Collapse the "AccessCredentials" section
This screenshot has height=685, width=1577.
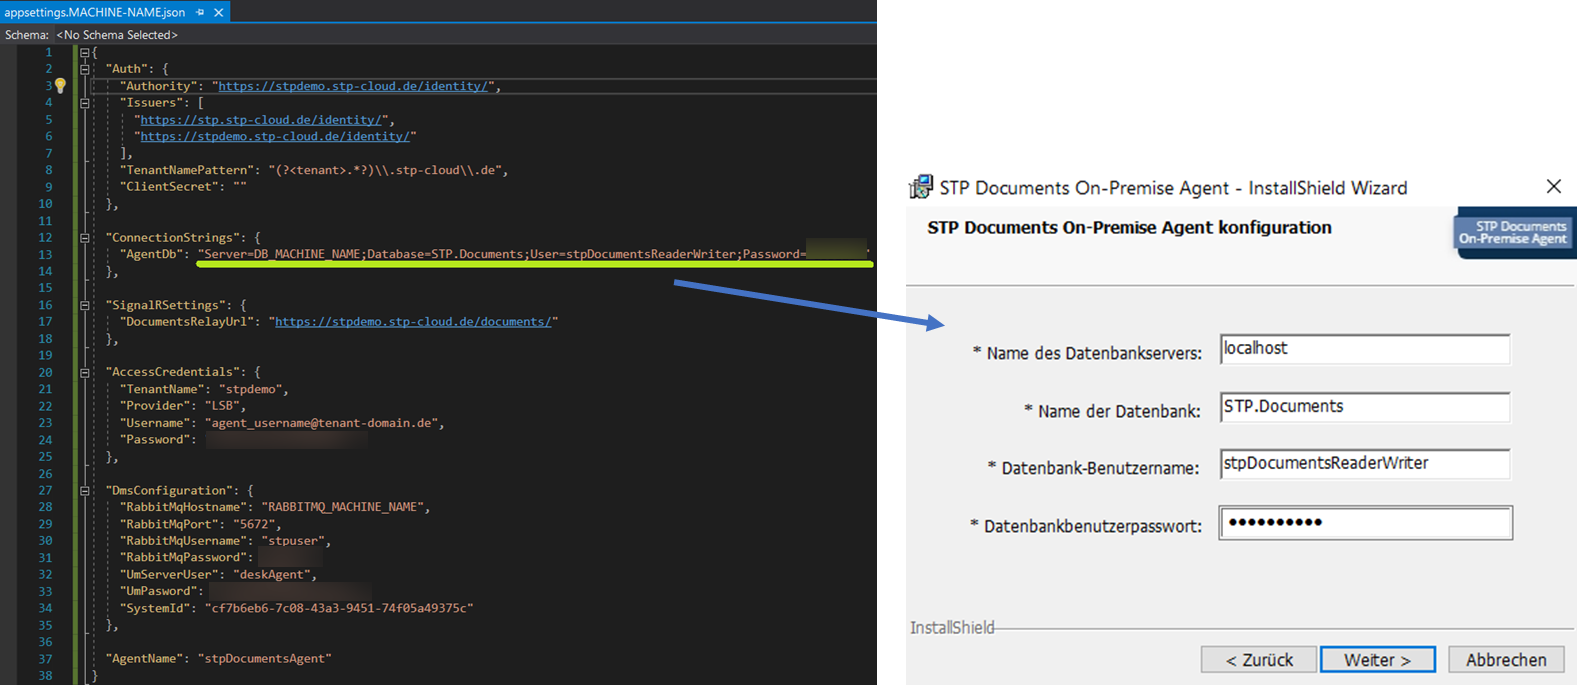85,372
